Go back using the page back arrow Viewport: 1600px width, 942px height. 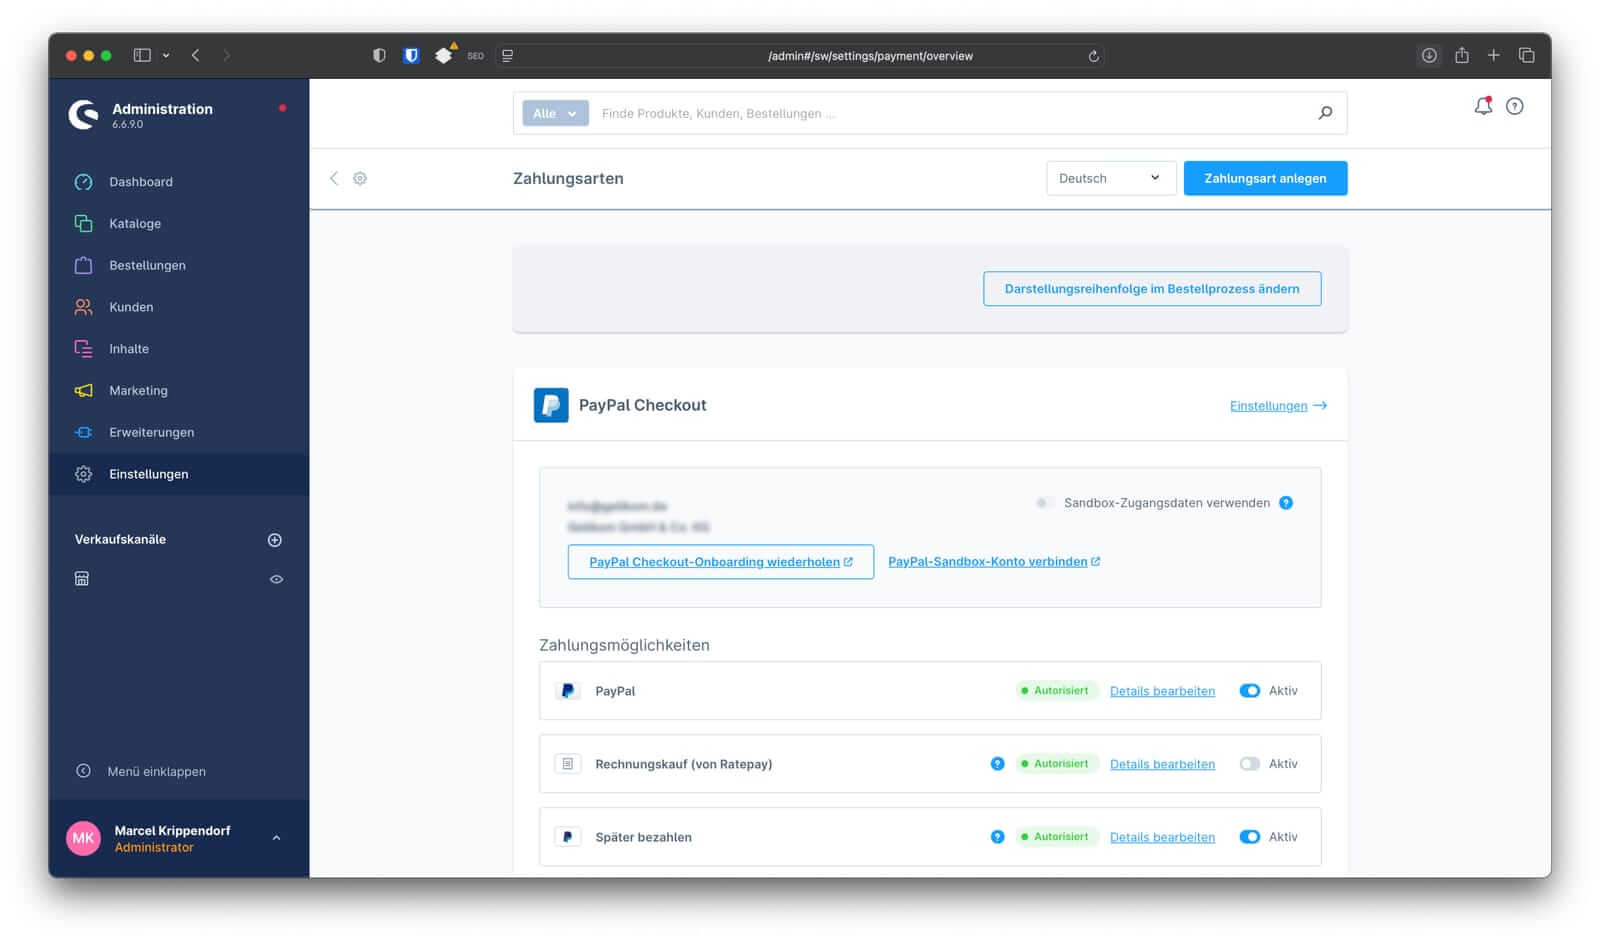334,178
